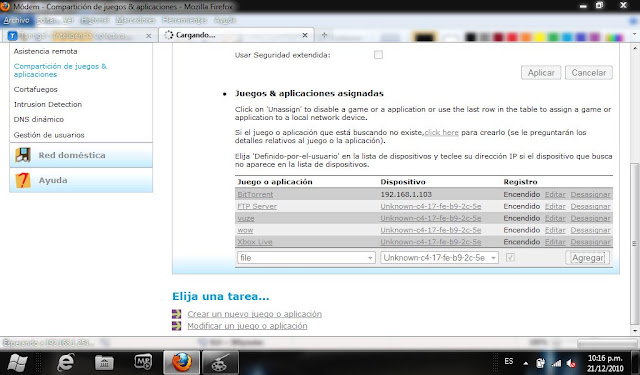Click Editar in the wow row

point(555,230)
